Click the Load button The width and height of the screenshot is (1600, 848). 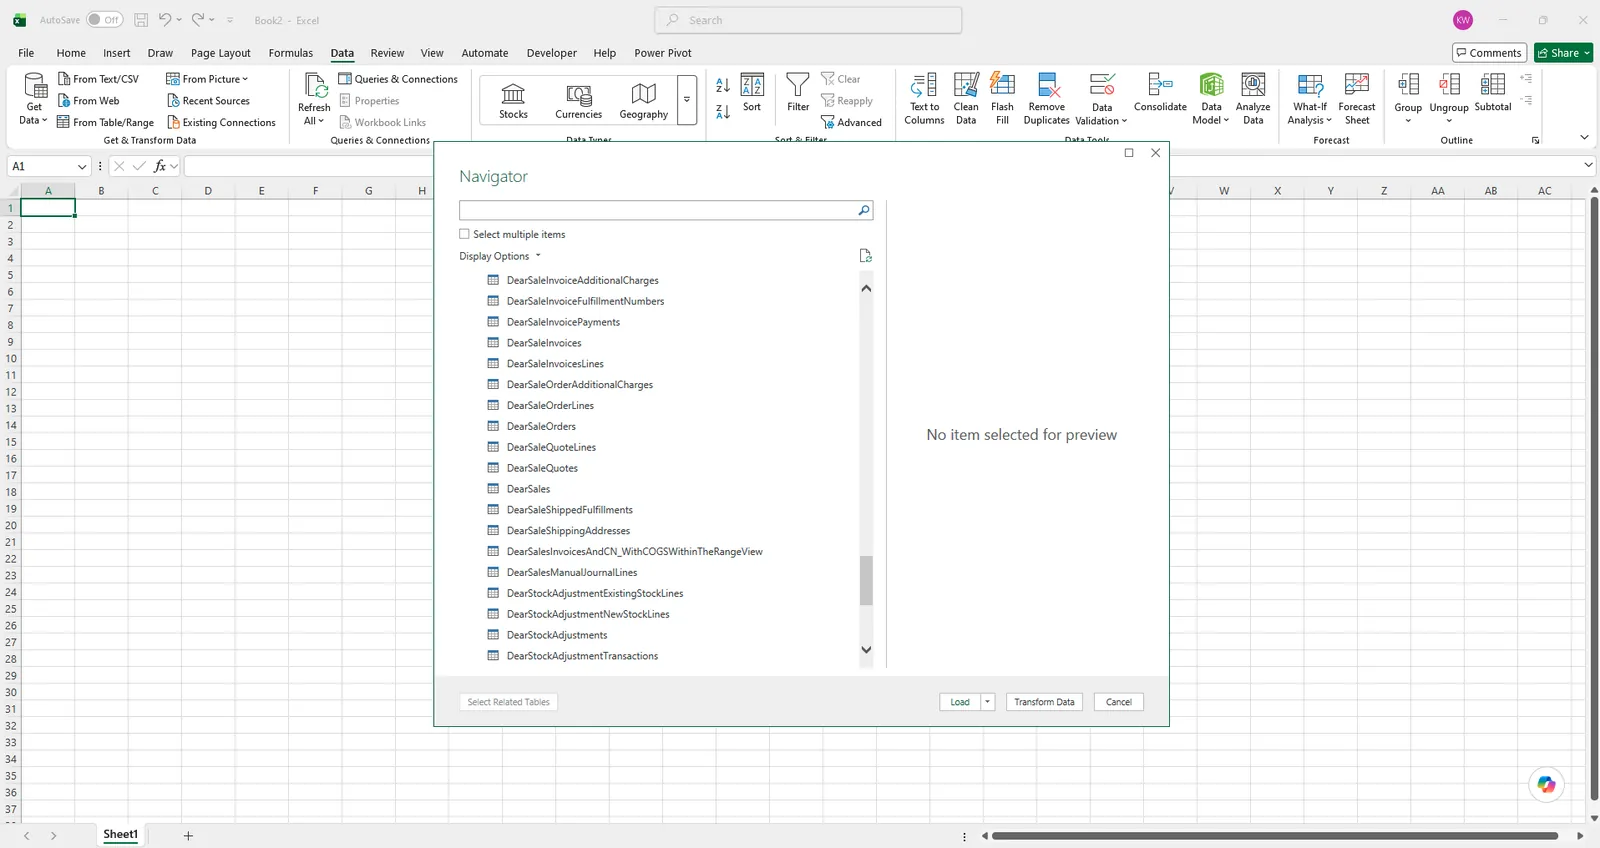(x=960, y=702)
